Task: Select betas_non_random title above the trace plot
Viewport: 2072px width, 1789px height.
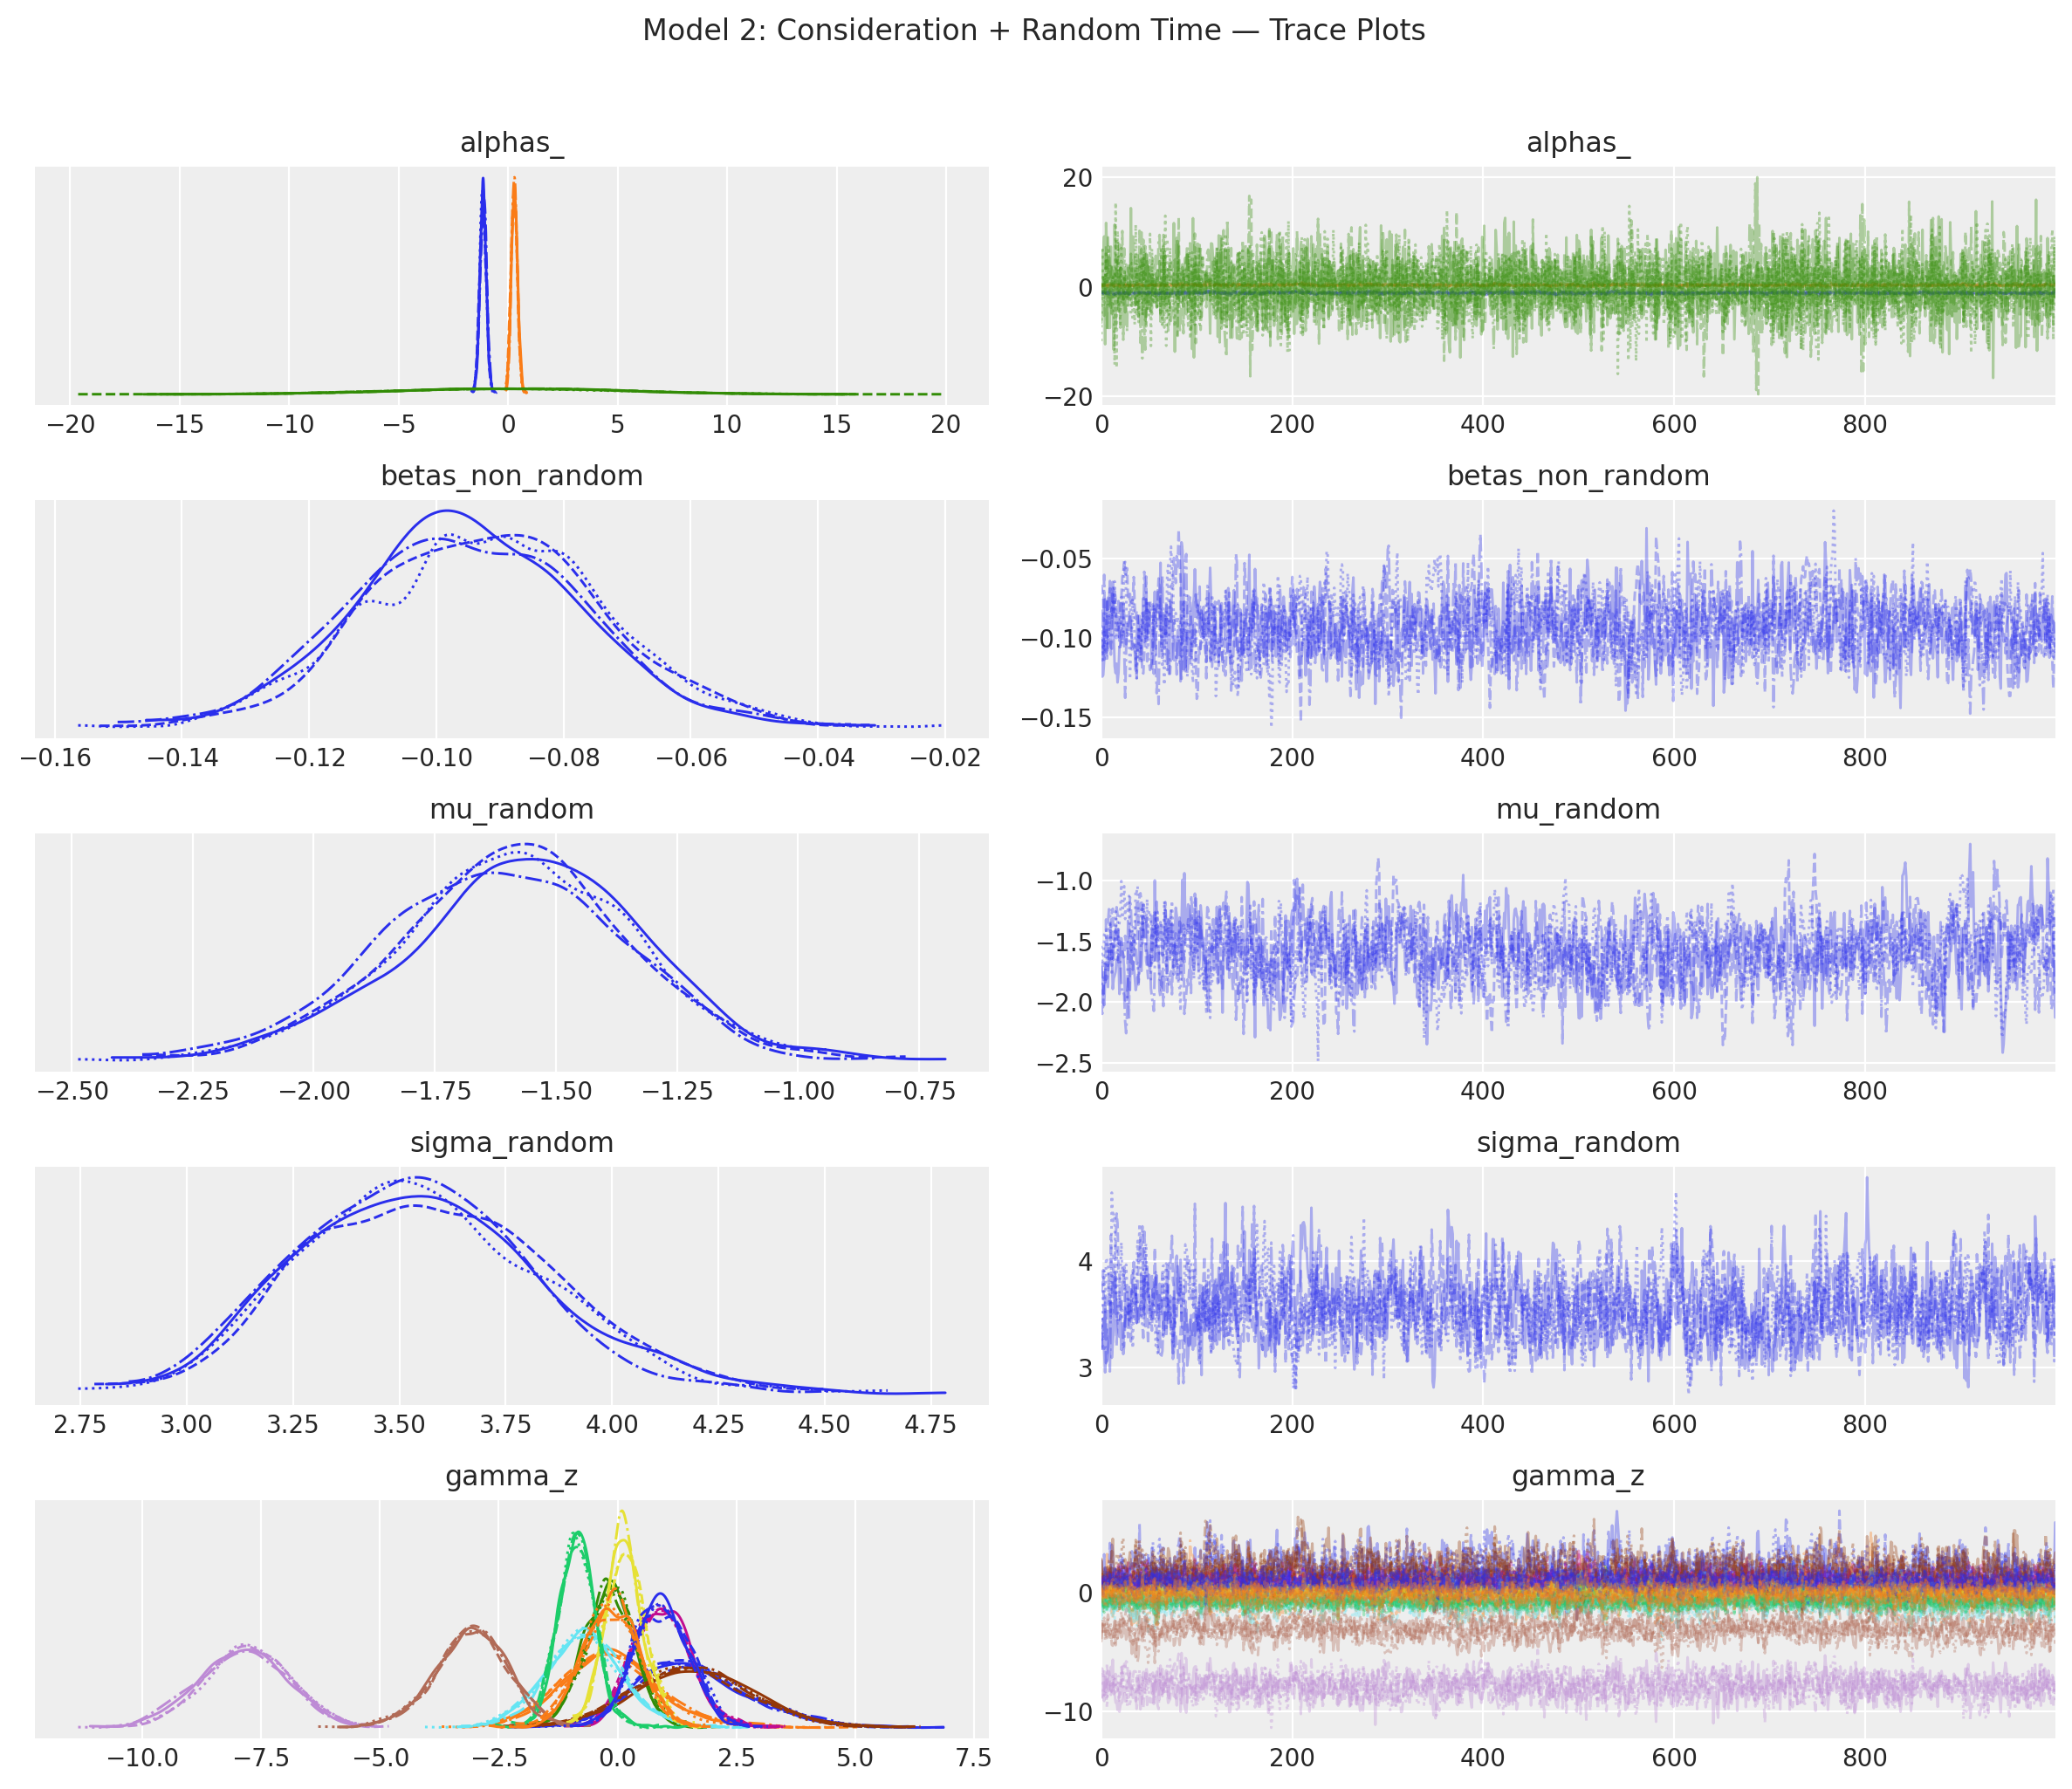Action: [x=1578, y=476]
